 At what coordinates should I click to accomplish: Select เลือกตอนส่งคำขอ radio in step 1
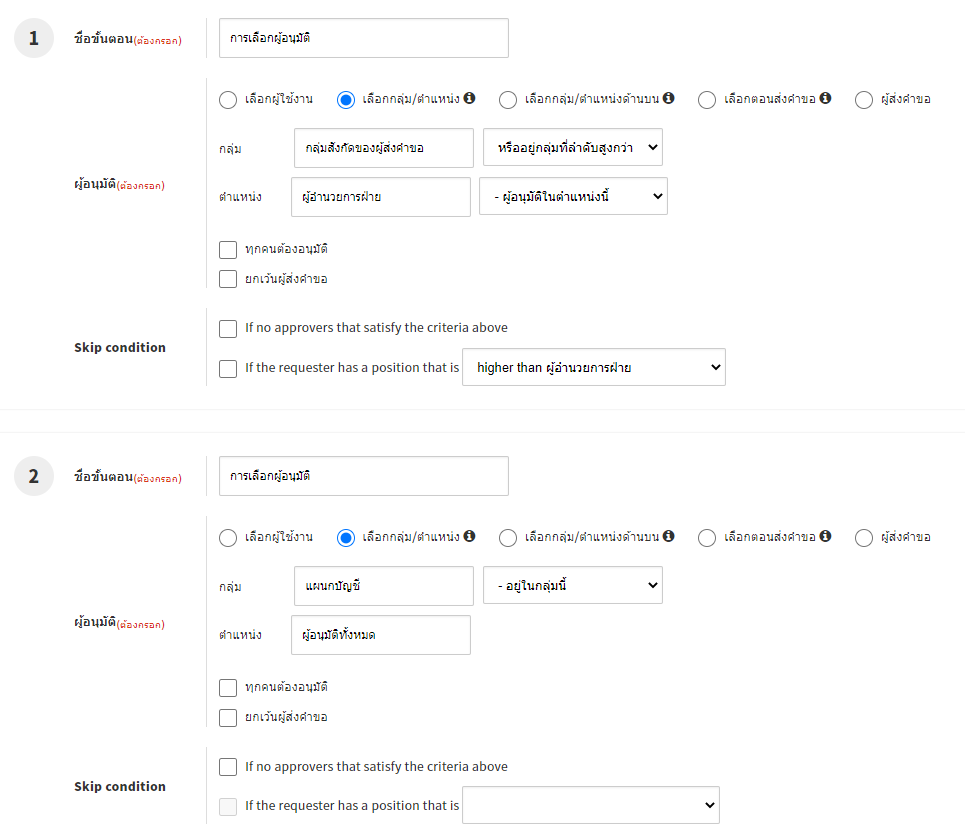(707, 99)
